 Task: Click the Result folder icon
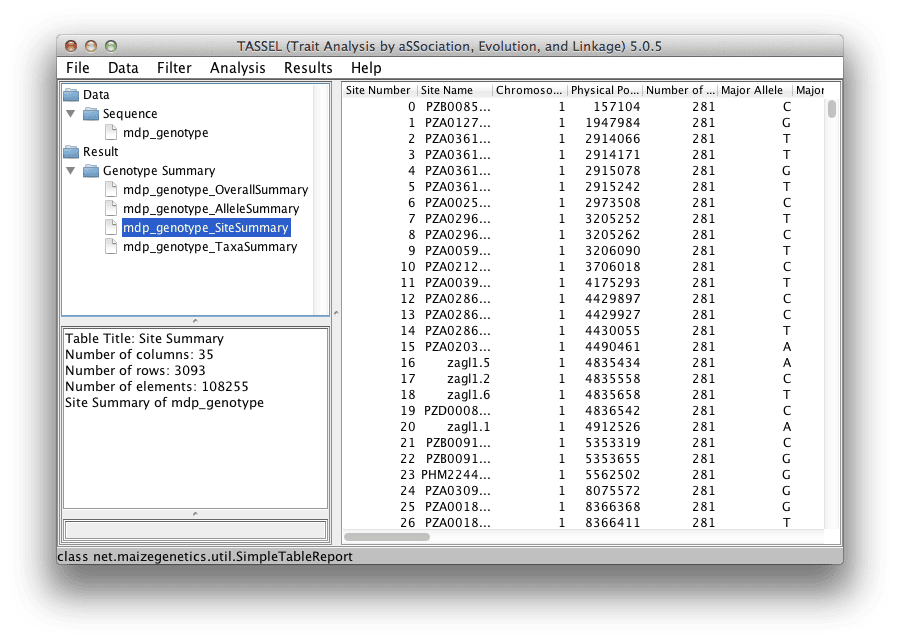71,152
